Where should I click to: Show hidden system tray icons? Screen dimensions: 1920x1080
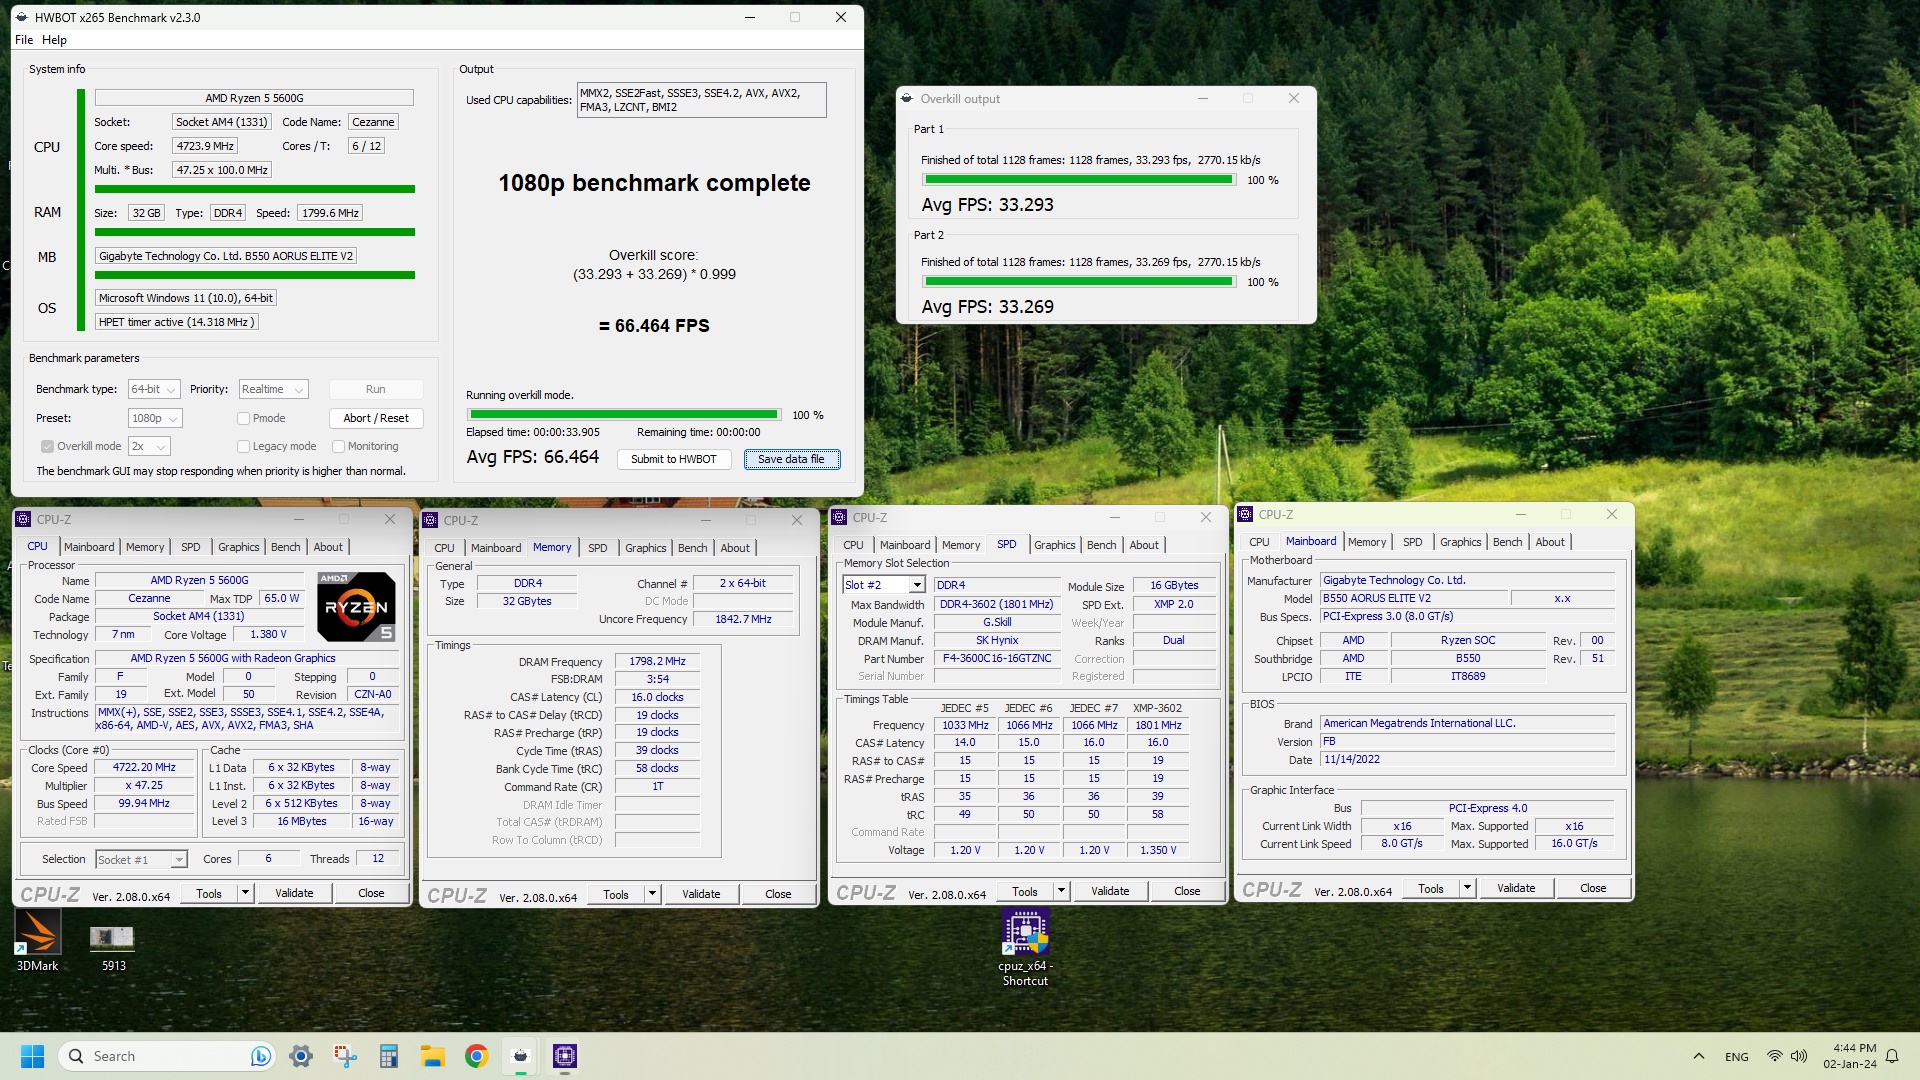tap(1698, 1056)
